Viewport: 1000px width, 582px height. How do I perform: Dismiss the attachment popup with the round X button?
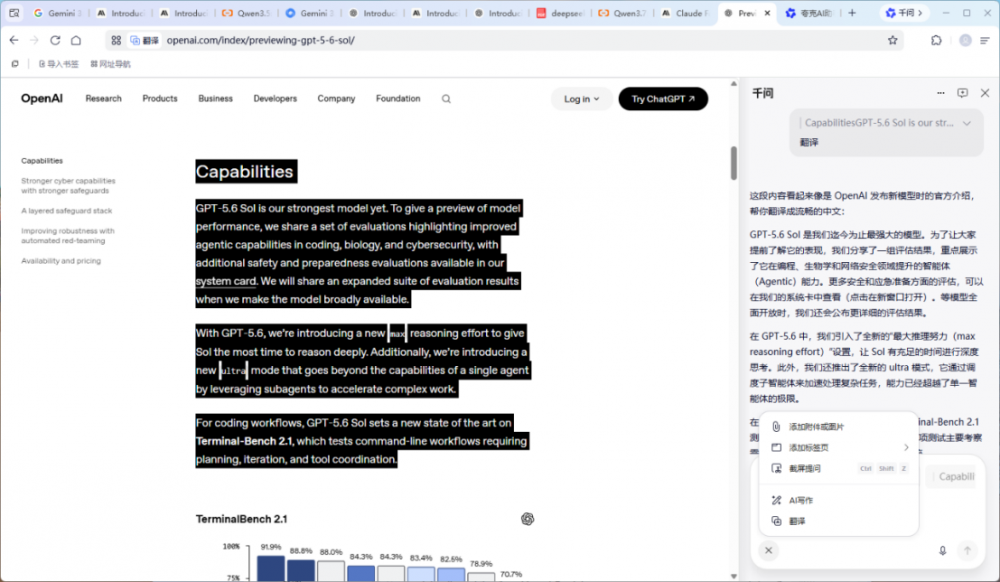[768, 551]
